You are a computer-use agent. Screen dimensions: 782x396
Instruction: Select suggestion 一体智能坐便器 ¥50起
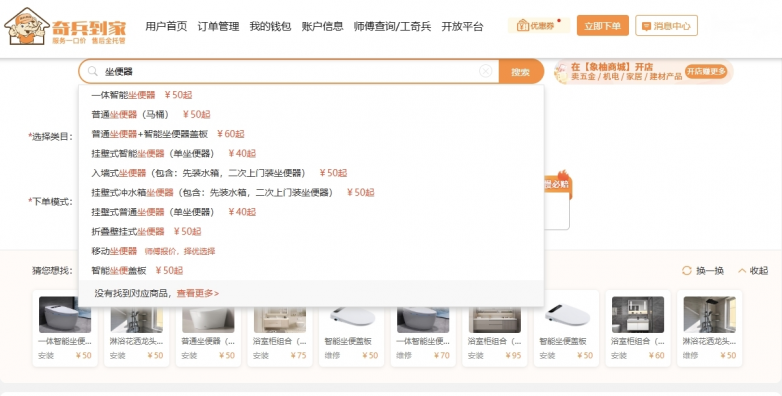point(311,95)
